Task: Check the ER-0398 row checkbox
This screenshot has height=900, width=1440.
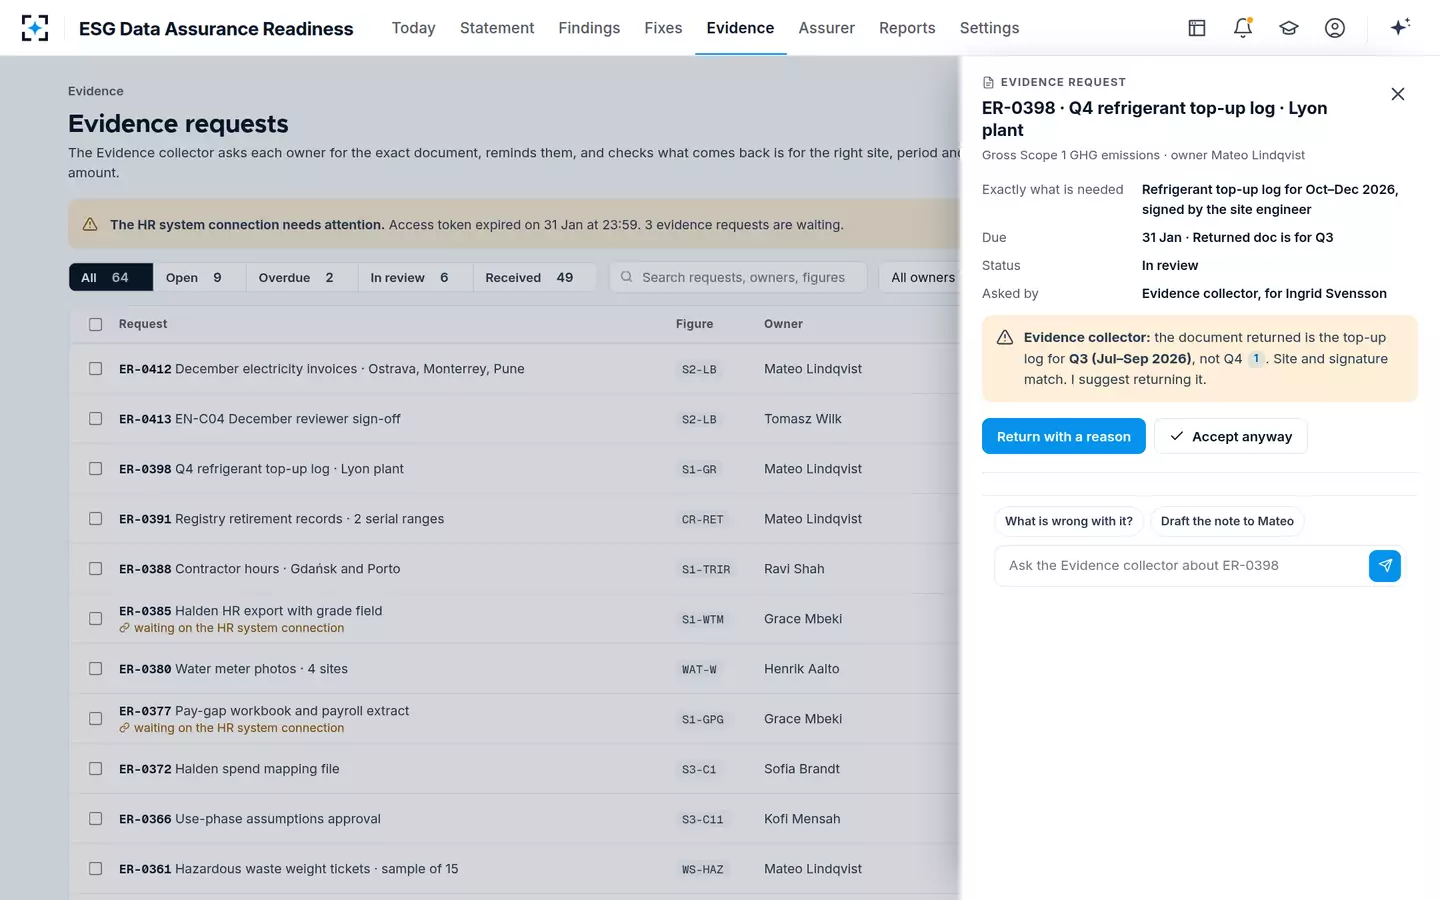Action: 96,469
